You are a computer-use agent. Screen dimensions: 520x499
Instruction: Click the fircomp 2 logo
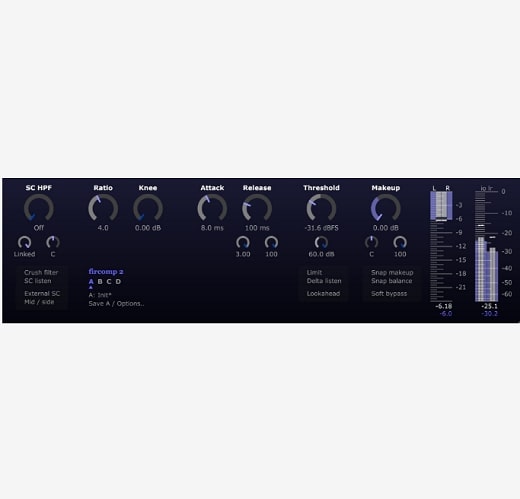click(106, 272)
